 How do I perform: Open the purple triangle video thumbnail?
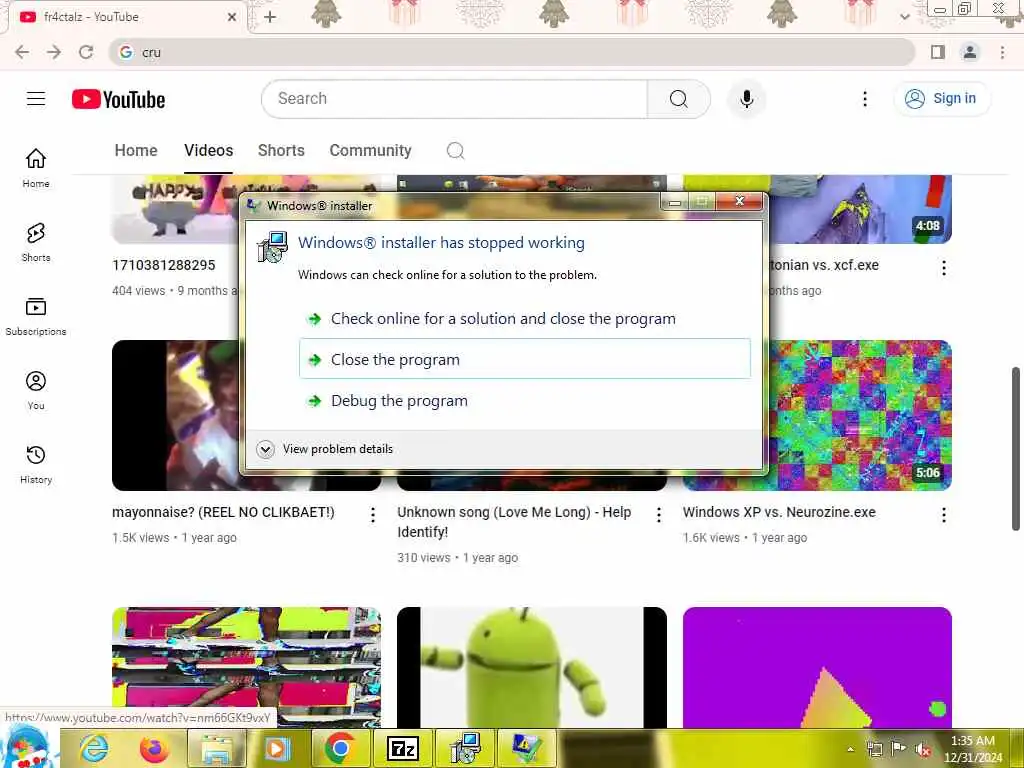tap(817, 667)
